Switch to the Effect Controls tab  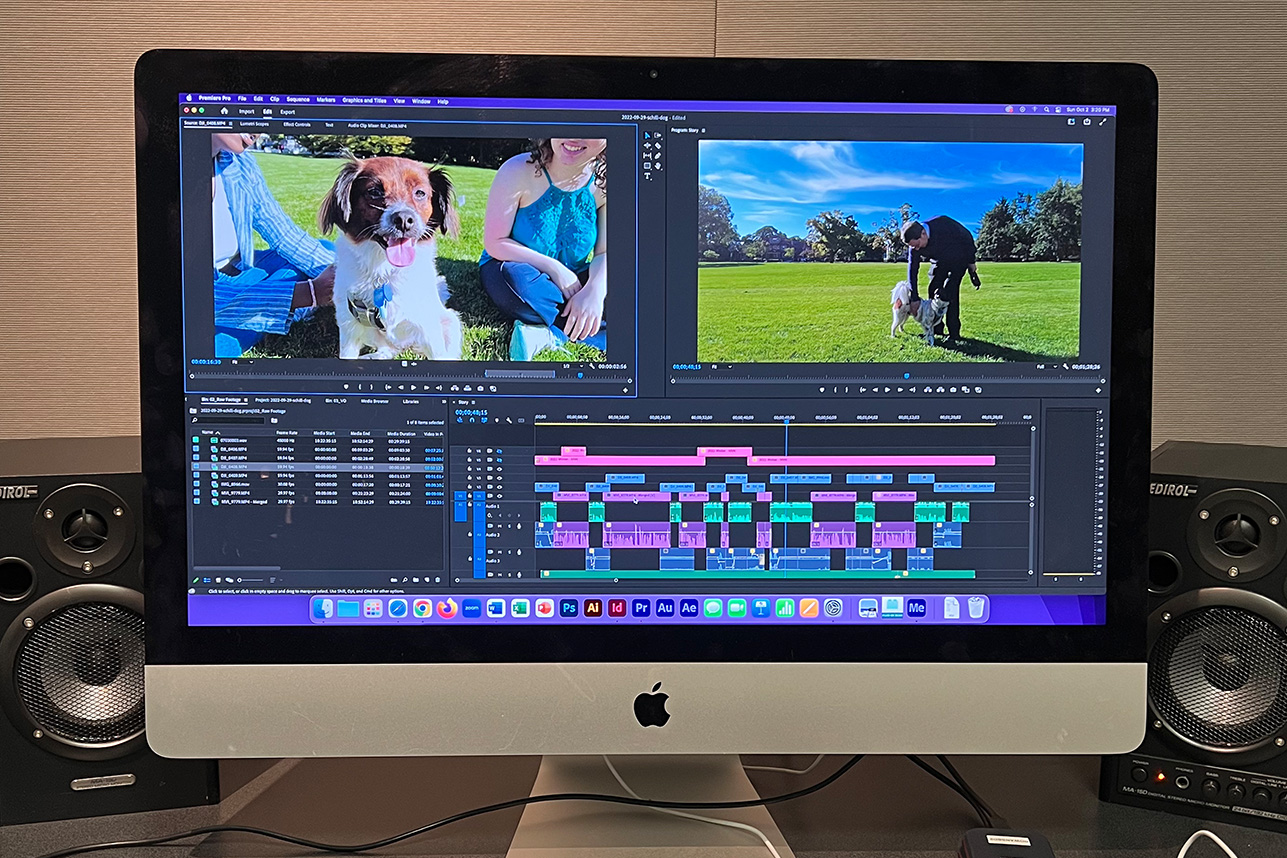pos(296,124)
